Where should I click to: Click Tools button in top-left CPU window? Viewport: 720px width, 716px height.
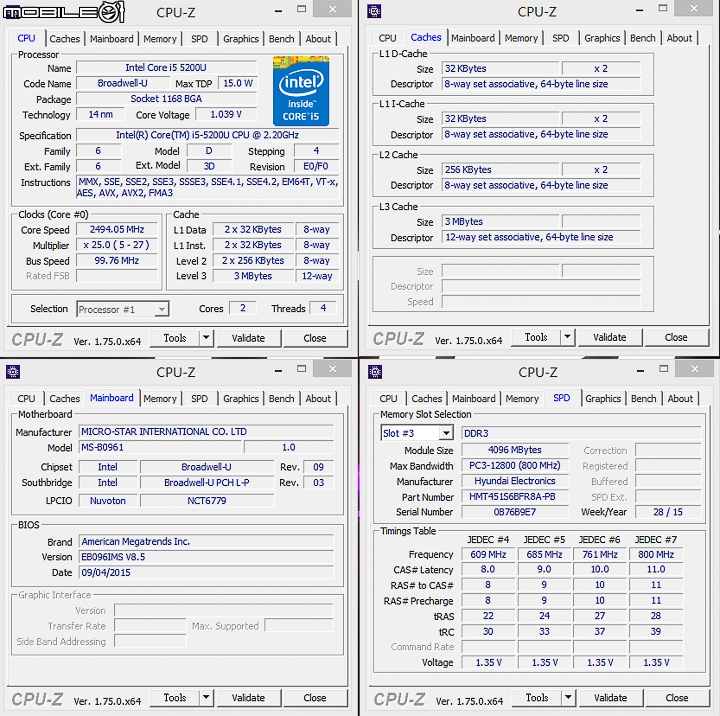175,338
